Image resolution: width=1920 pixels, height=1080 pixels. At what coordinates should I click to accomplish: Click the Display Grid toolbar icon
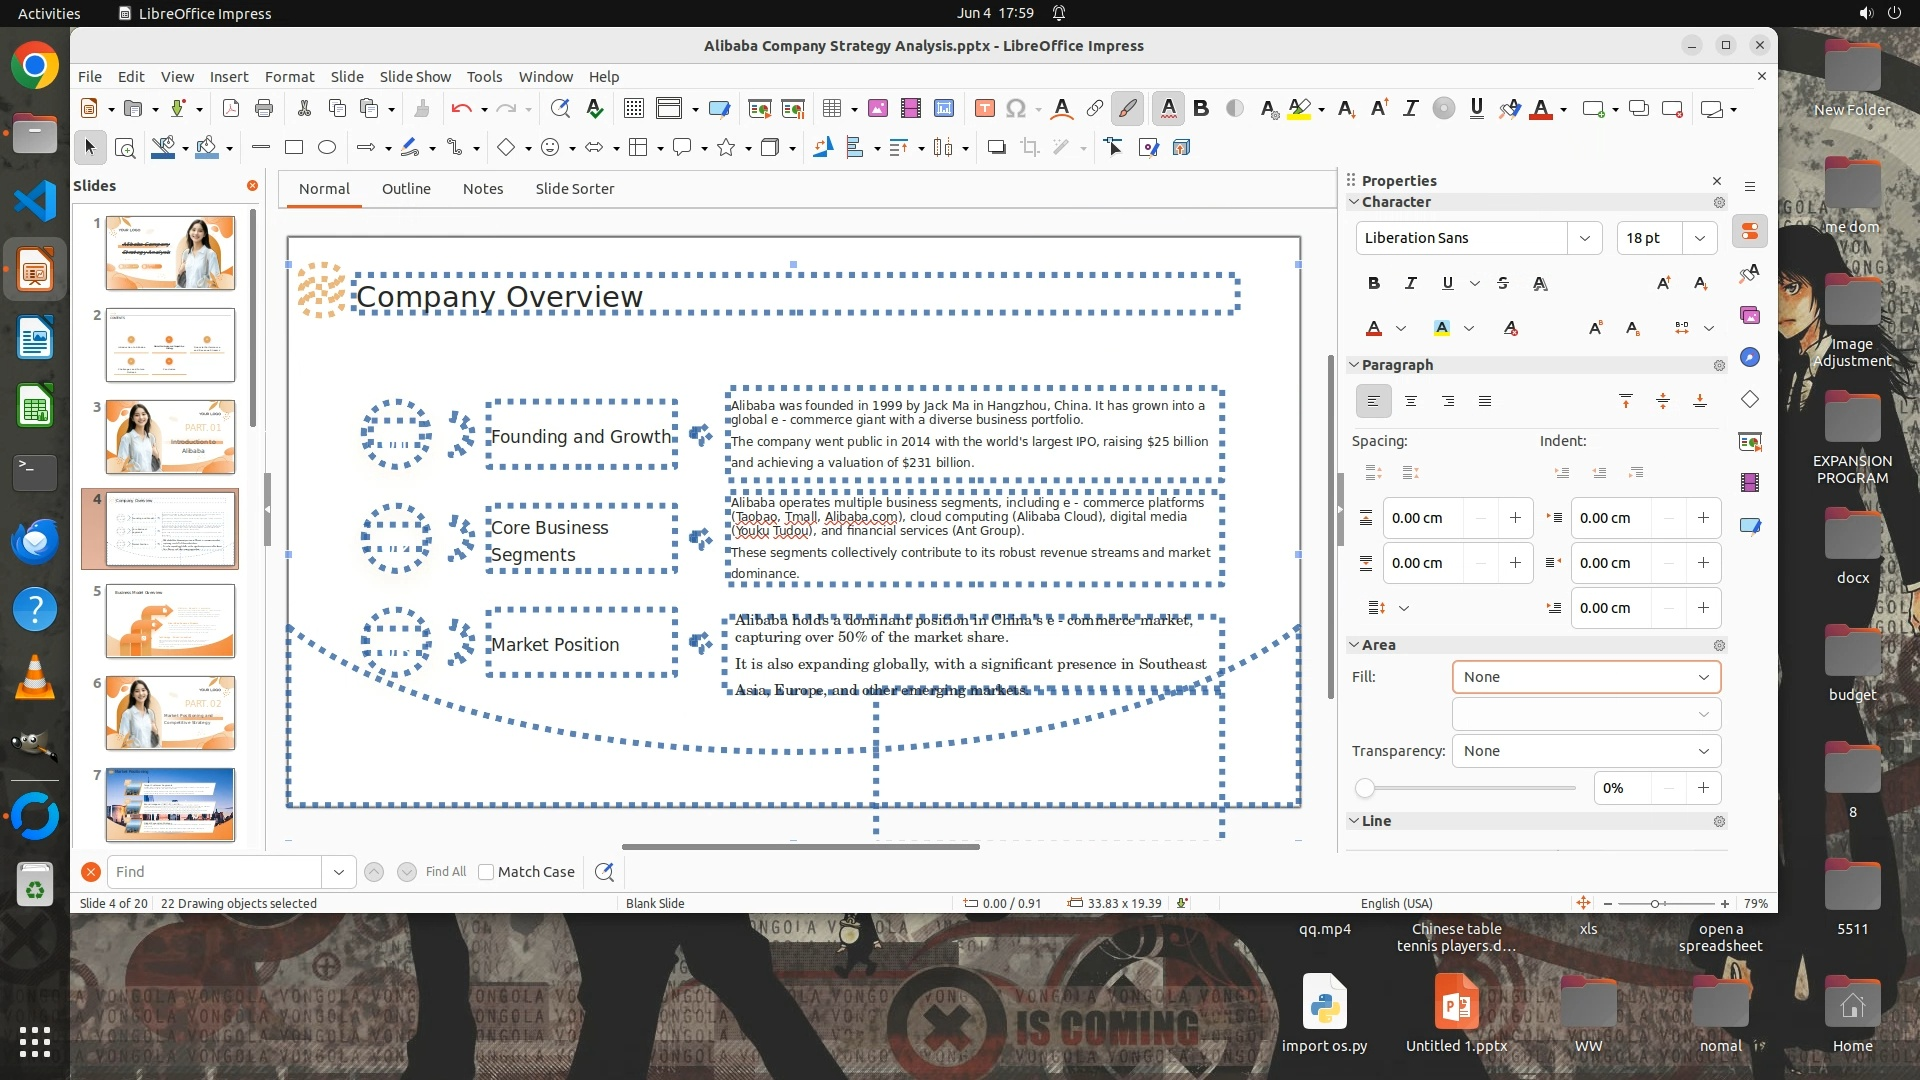point(633,109)
